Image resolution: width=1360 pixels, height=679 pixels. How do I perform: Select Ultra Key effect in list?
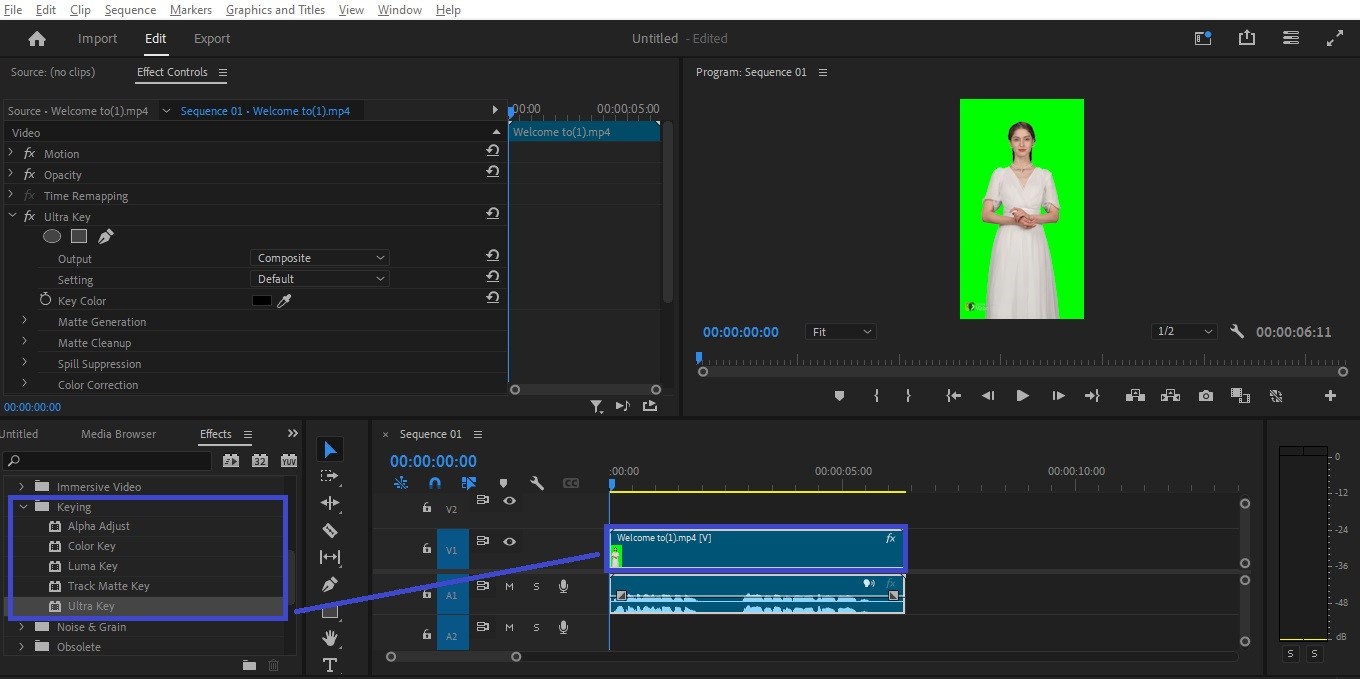pos(91,606)
